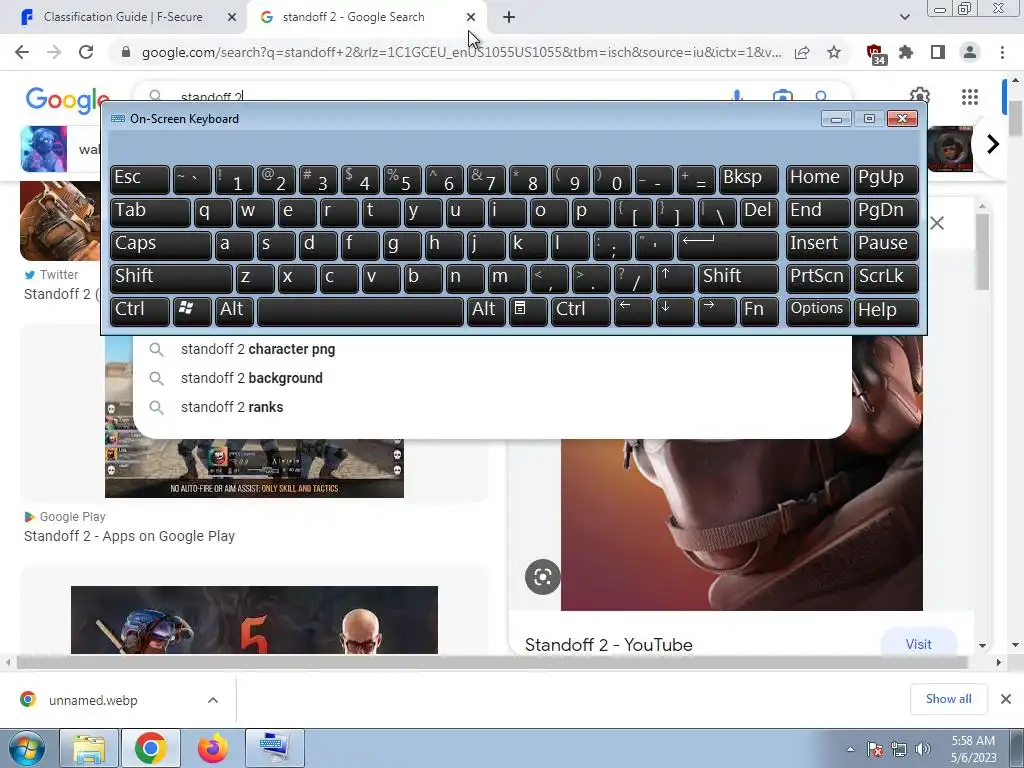
Task: Reload the Google search page
Action: coord(86,52)
